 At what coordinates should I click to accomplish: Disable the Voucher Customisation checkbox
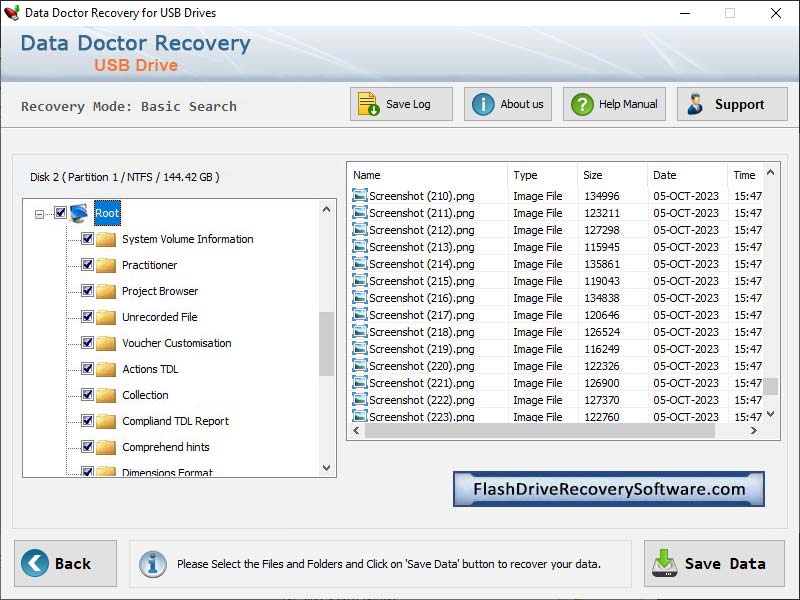(x=86, y=343)
